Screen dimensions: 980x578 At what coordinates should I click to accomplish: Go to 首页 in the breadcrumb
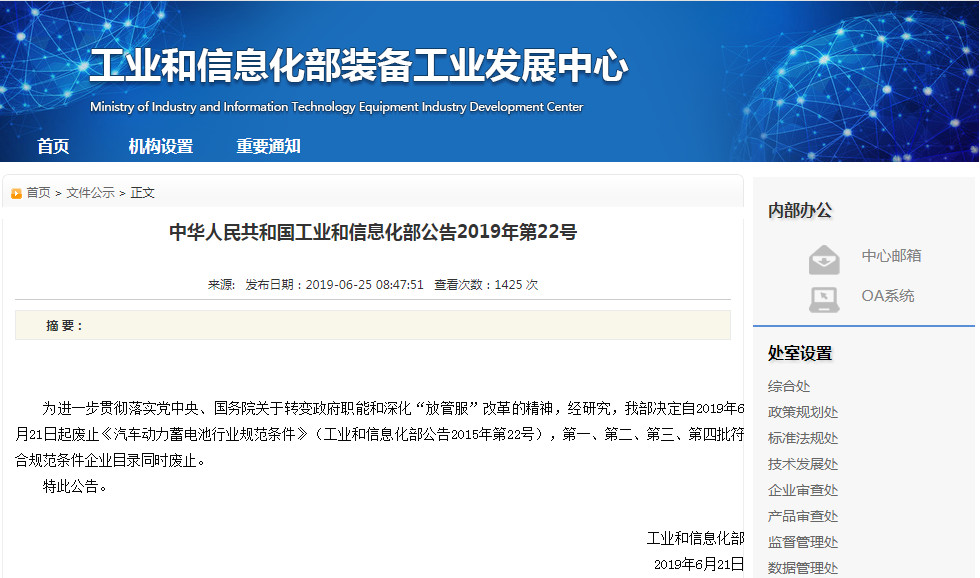pyautogui.click(x=38, y=192)
